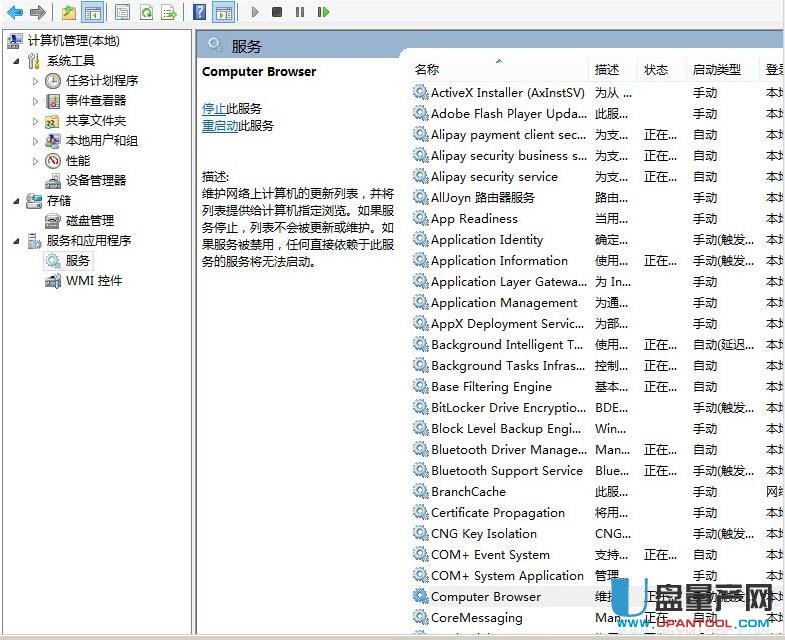Expand the 事件查看器 node arrow
Image resolution: width=785 pixels, height=640 pixels.
pos(35,101)
